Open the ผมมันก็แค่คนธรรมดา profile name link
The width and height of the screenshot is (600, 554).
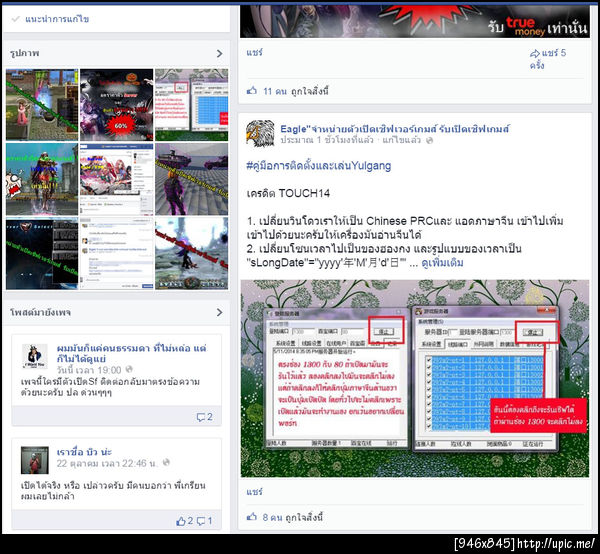click(x=132, y=353)
